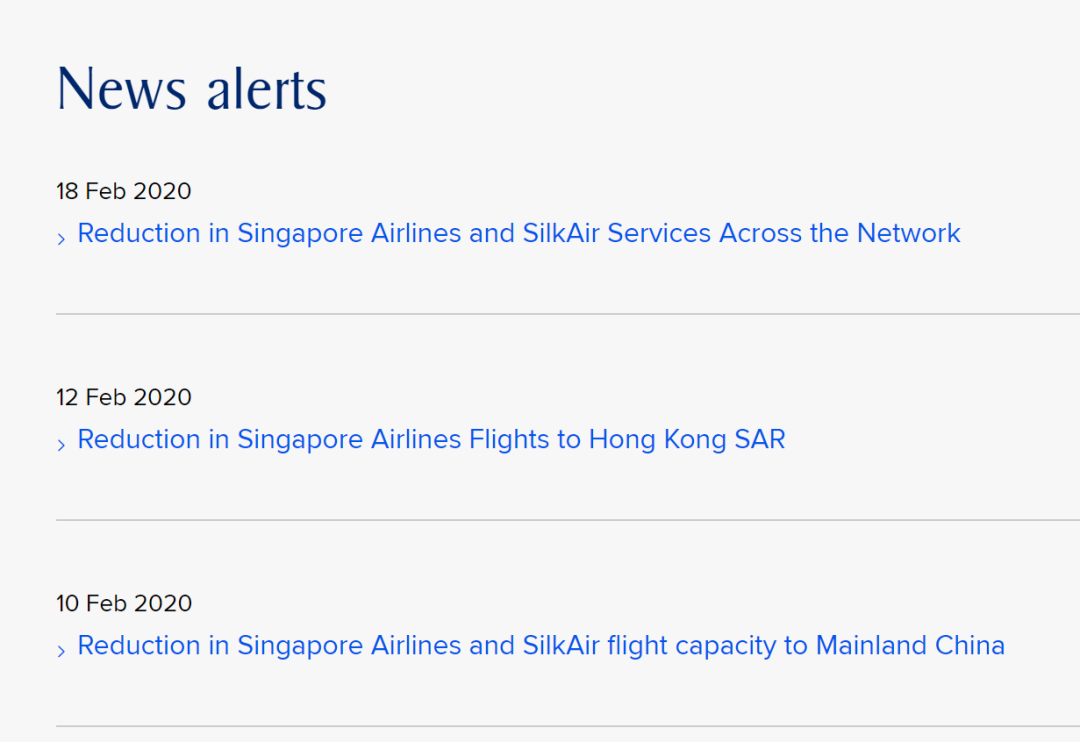This screenshot has width=1080, height=742.
Task: Click the word "Network" in the 18 Feb link
Action: [908, 233]
